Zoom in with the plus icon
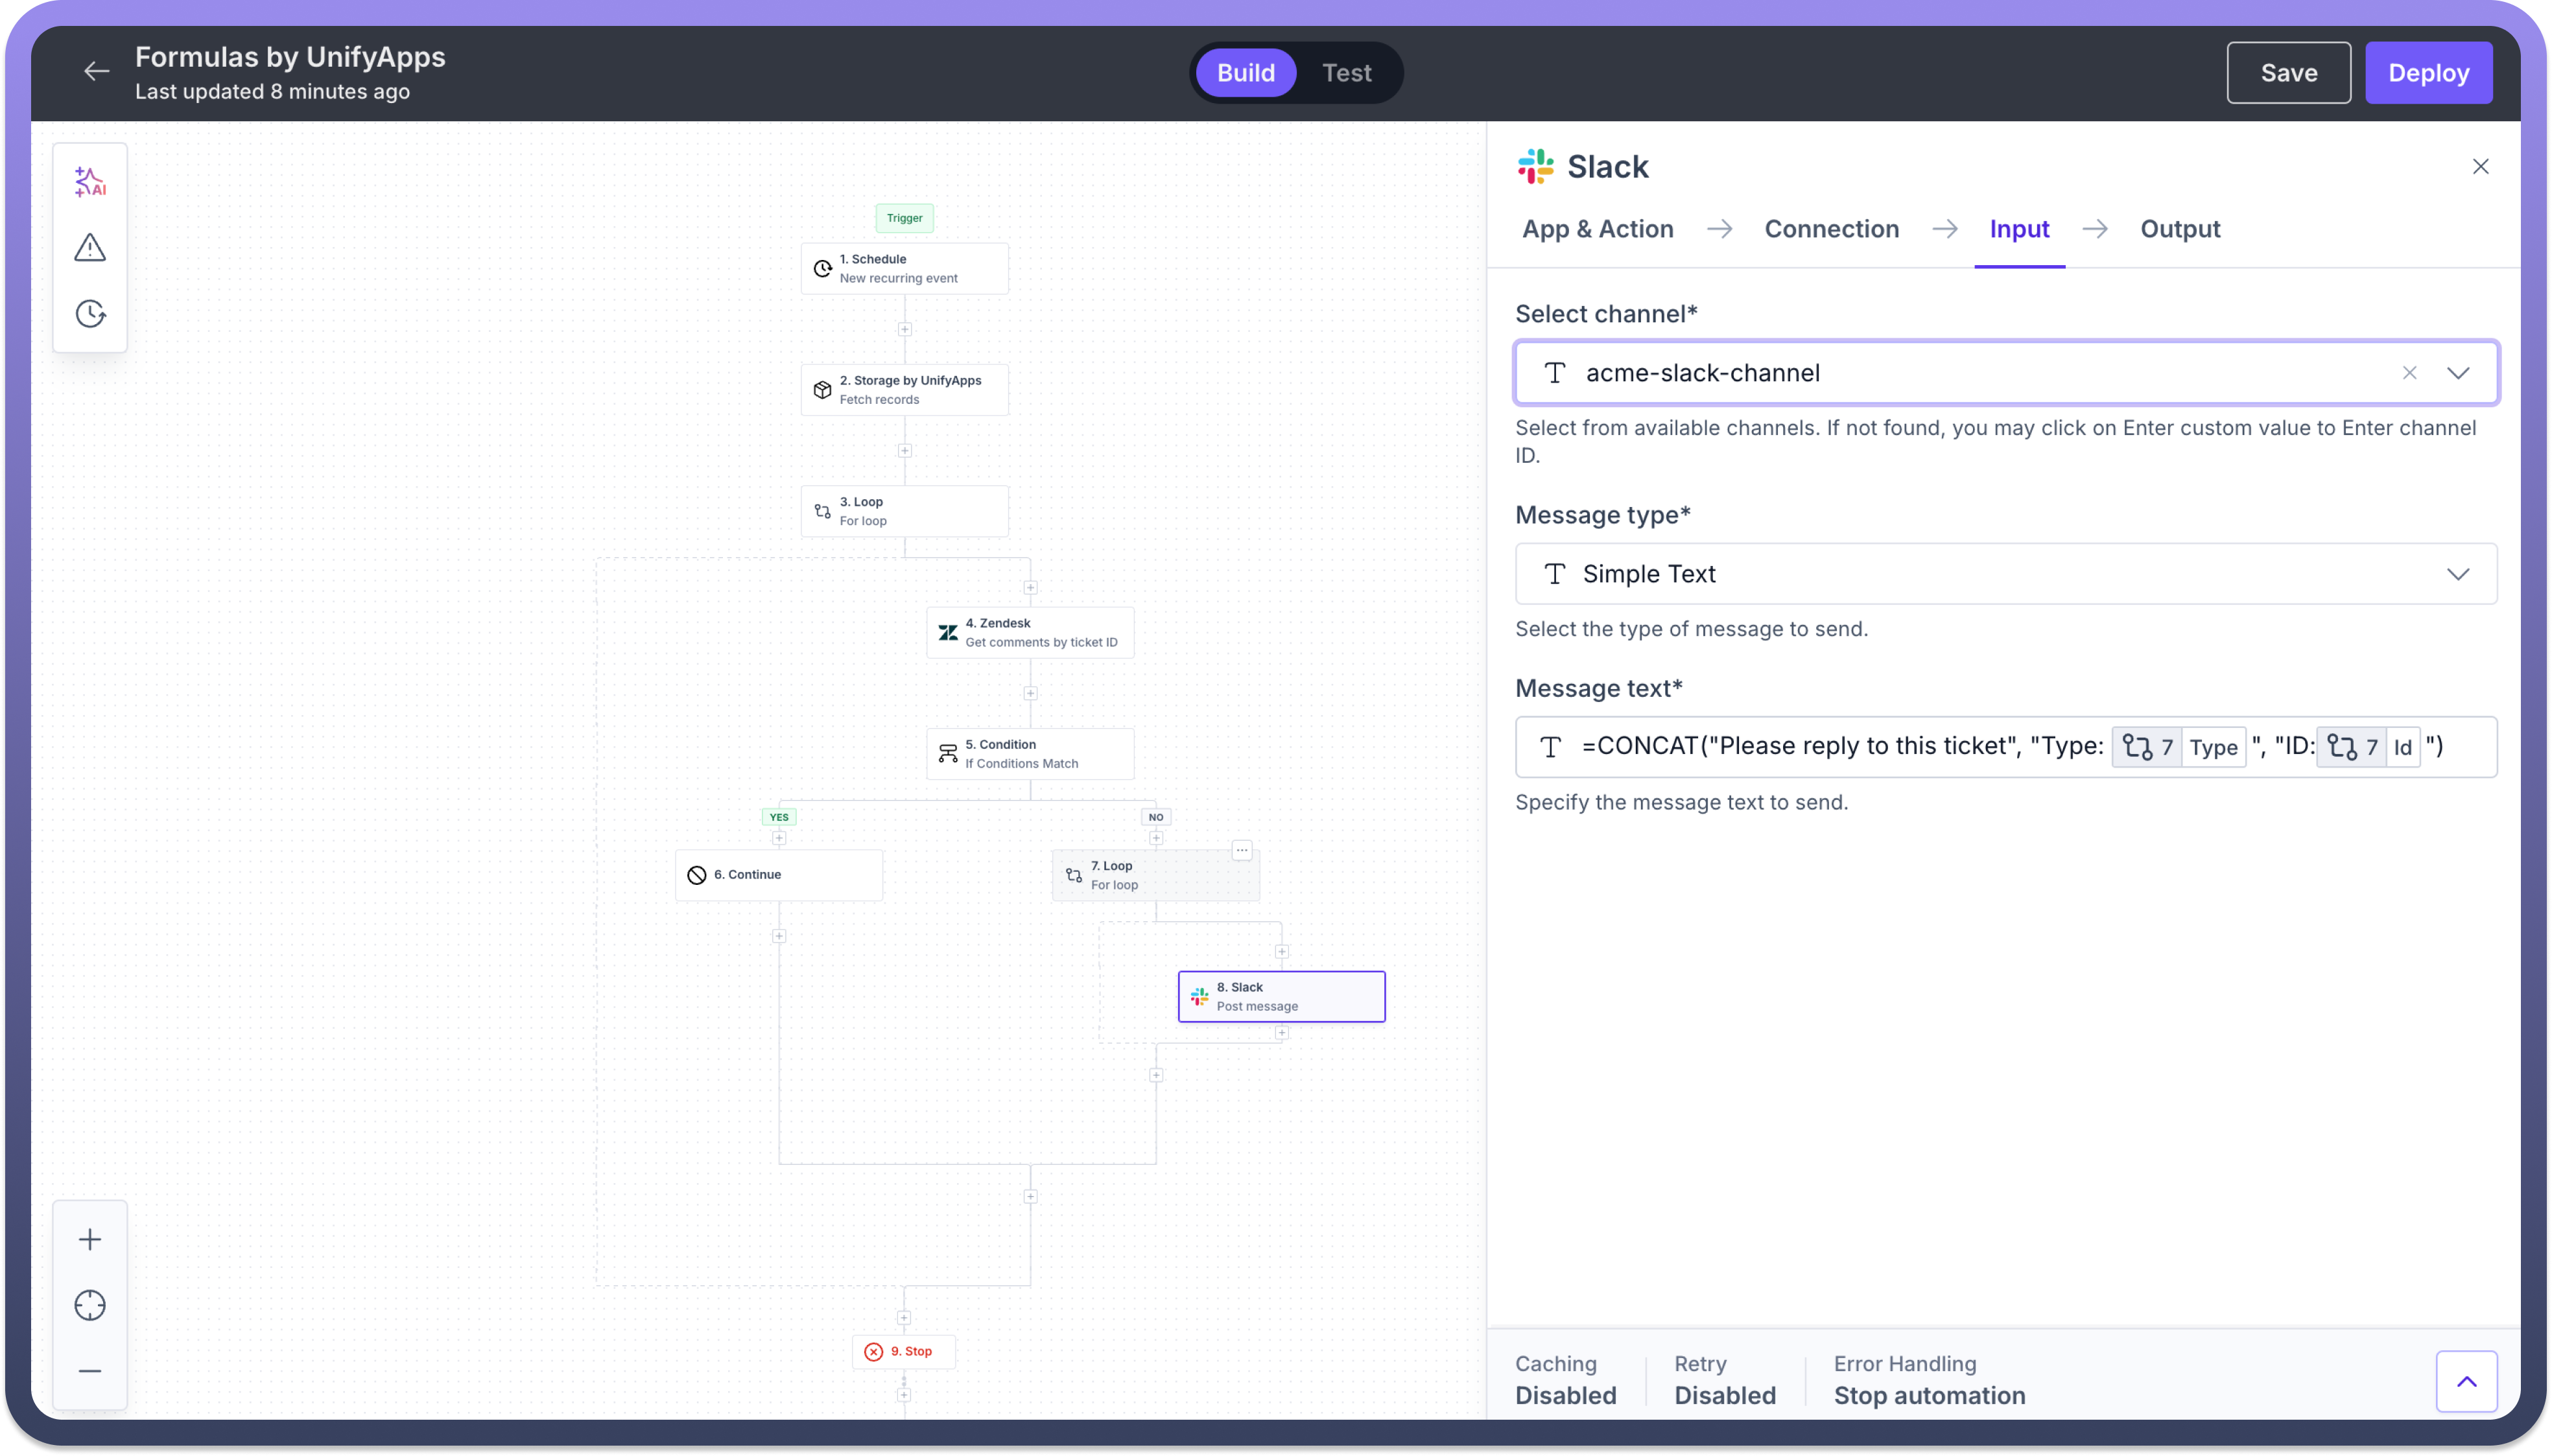This screenshot has width=2552, height=1456. click(90, 1240)
